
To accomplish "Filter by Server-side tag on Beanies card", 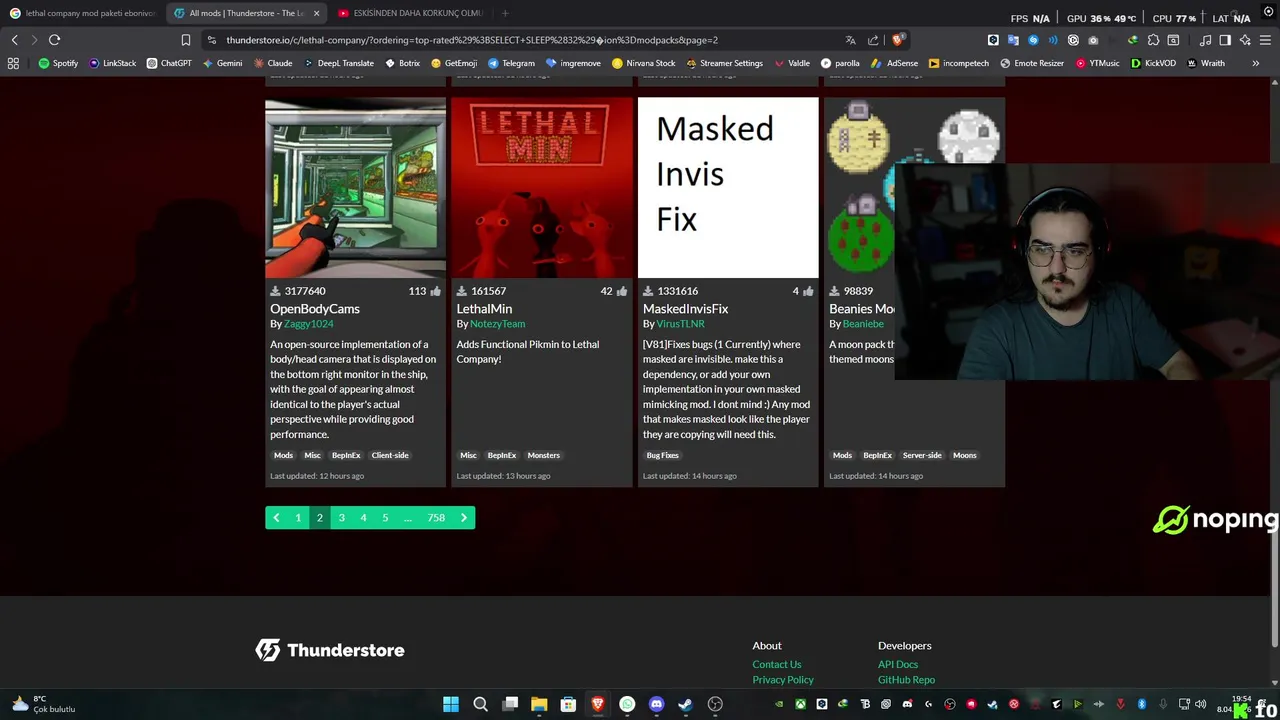I will (922, 455).
